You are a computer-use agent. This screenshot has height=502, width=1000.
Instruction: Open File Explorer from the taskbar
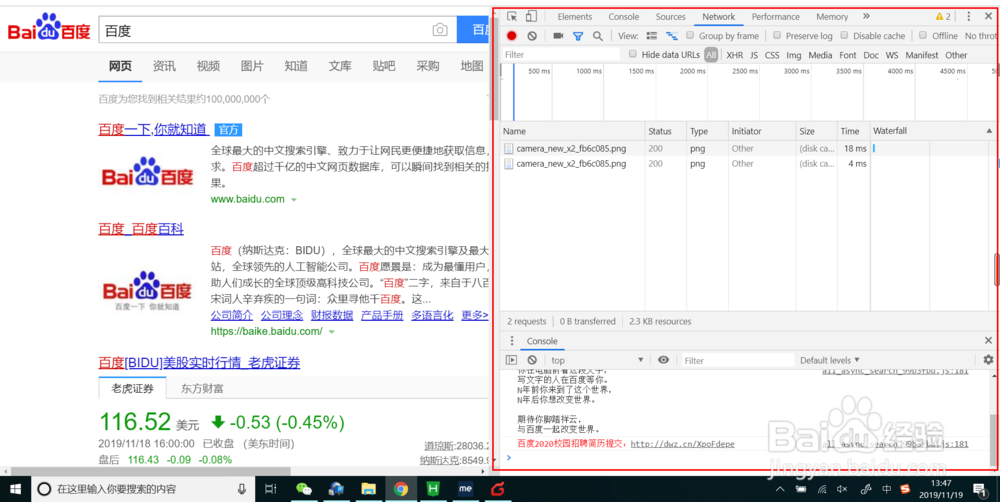pos(368,489)
